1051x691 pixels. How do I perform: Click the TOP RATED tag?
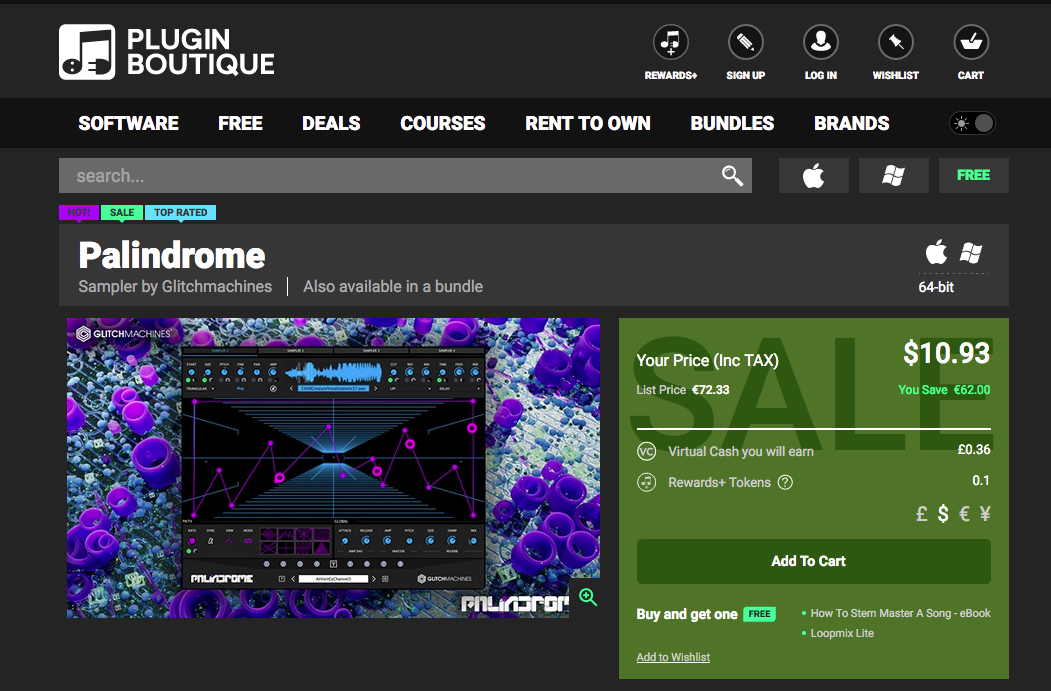coord(180,212)
